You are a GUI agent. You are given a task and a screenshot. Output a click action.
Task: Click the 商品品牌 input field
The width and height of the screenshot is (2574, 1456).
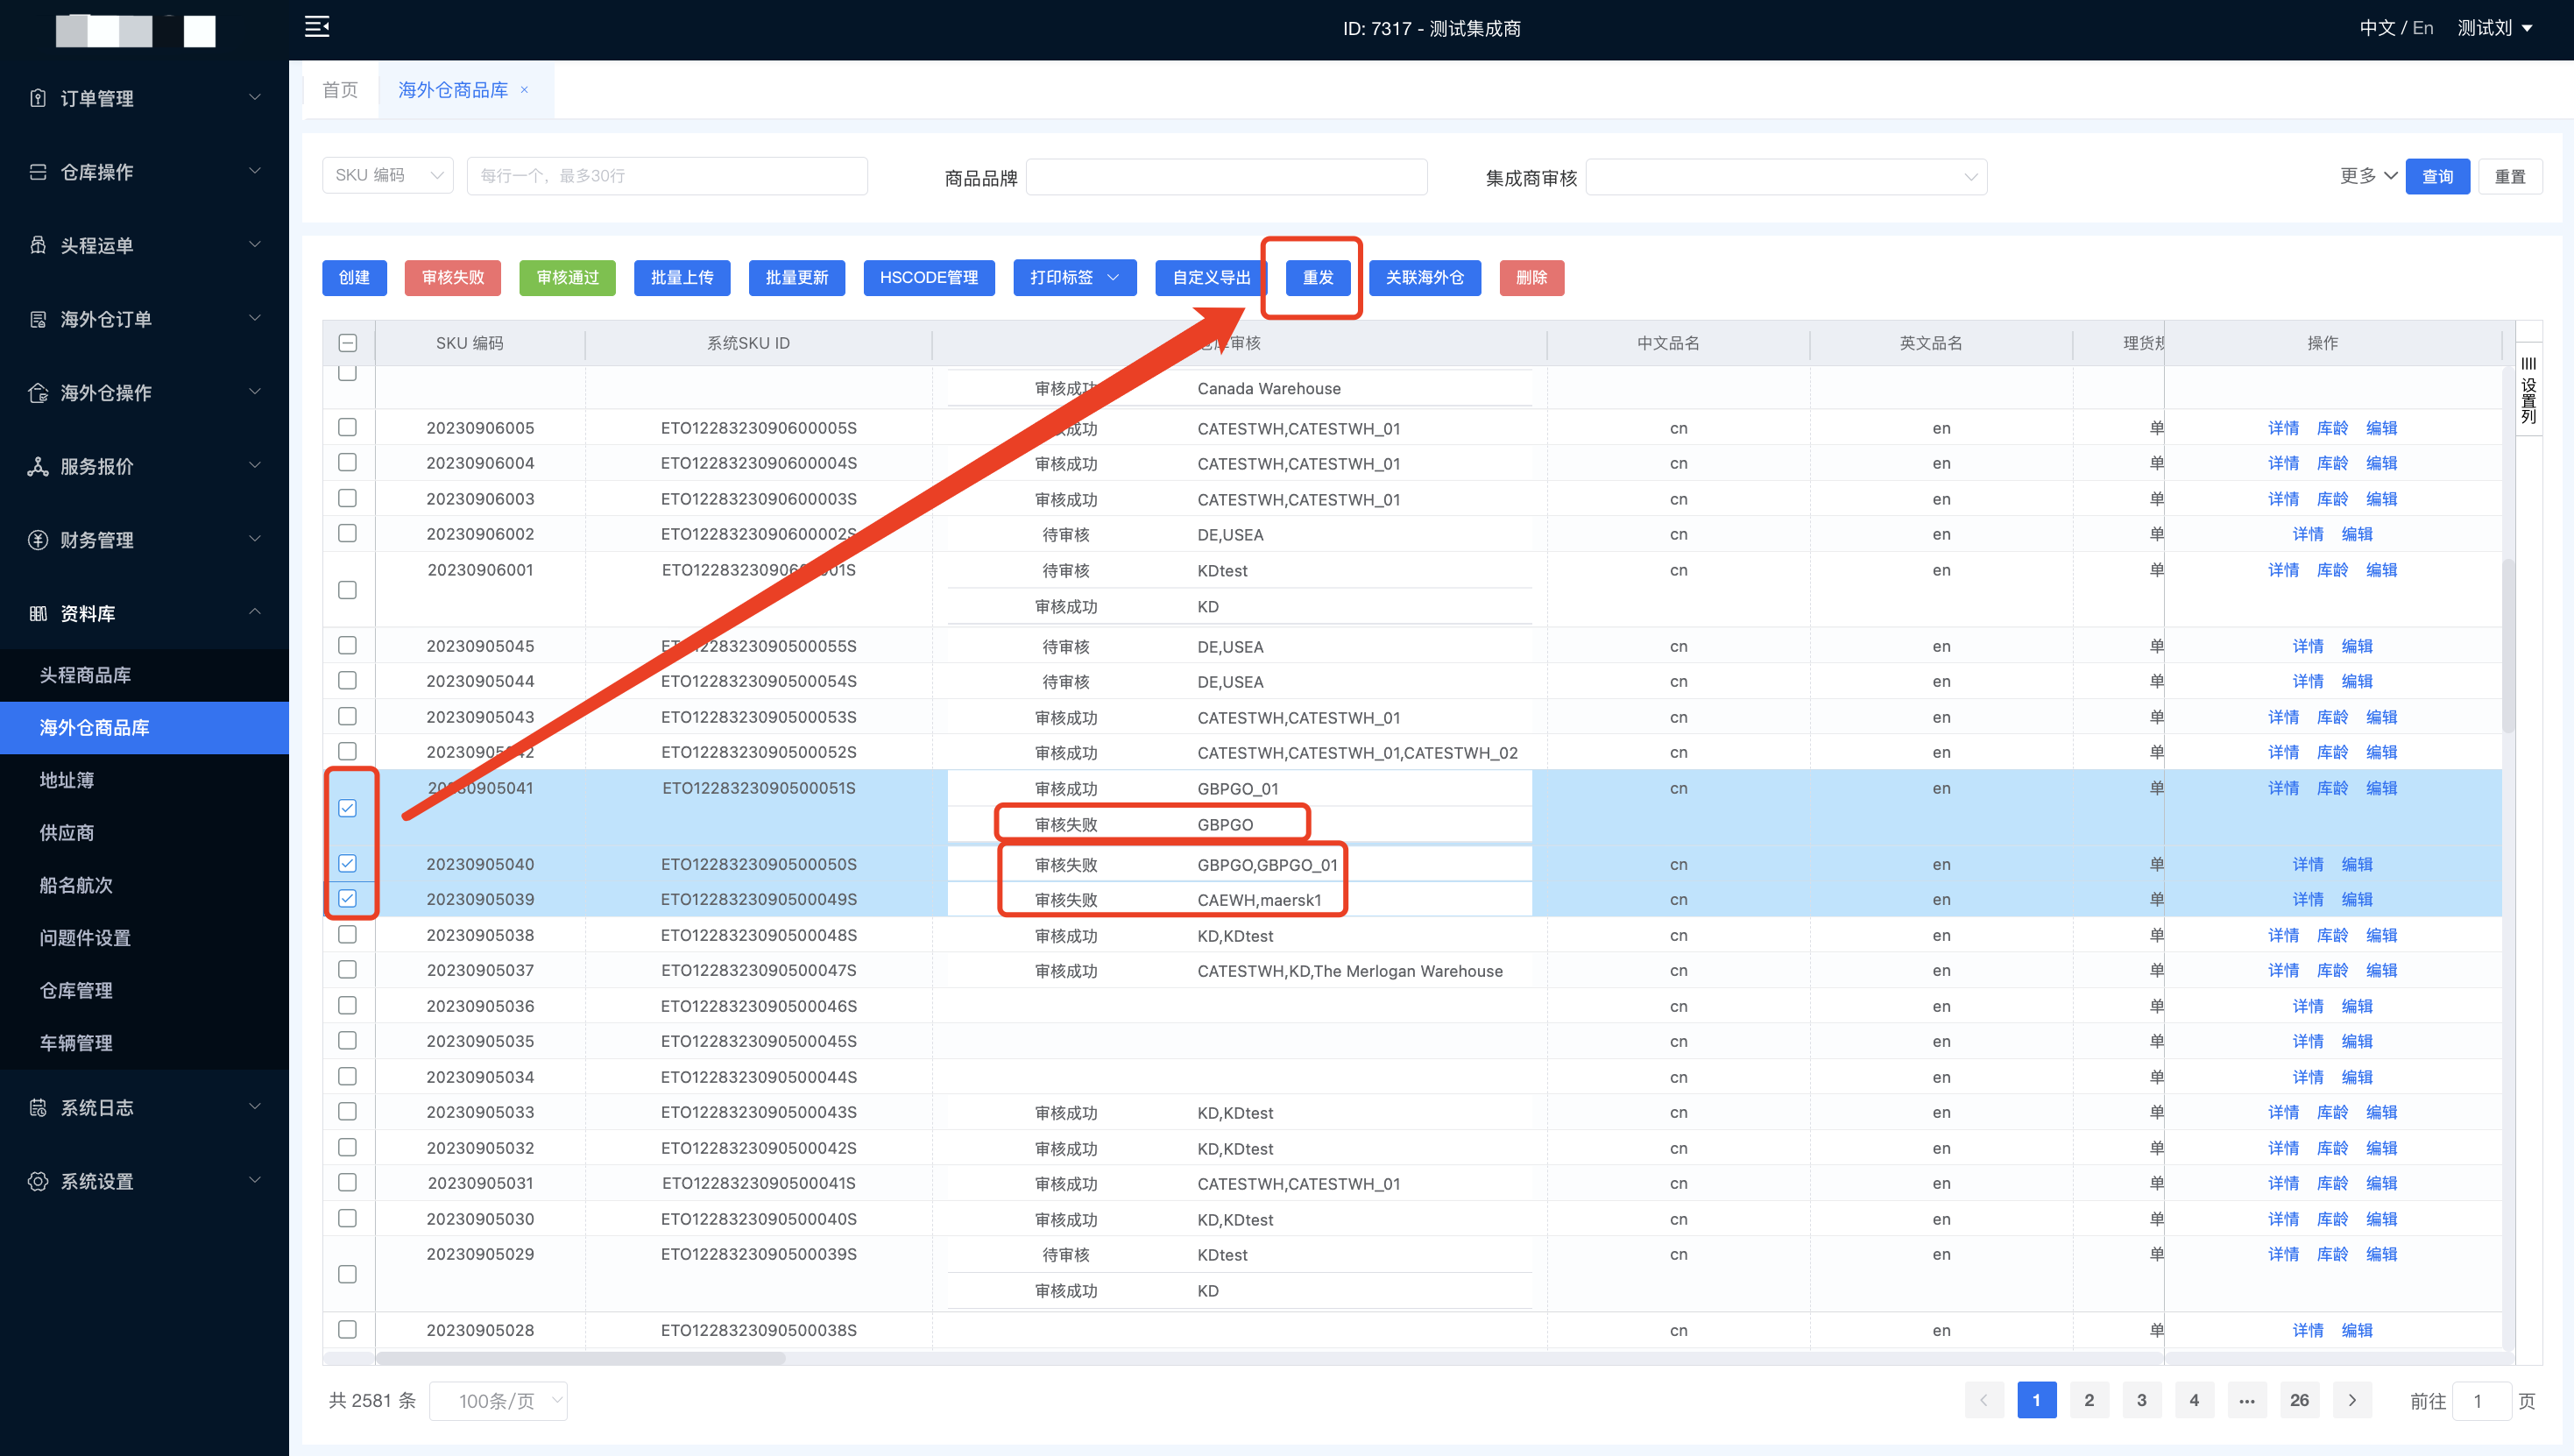click(1227, 177)
